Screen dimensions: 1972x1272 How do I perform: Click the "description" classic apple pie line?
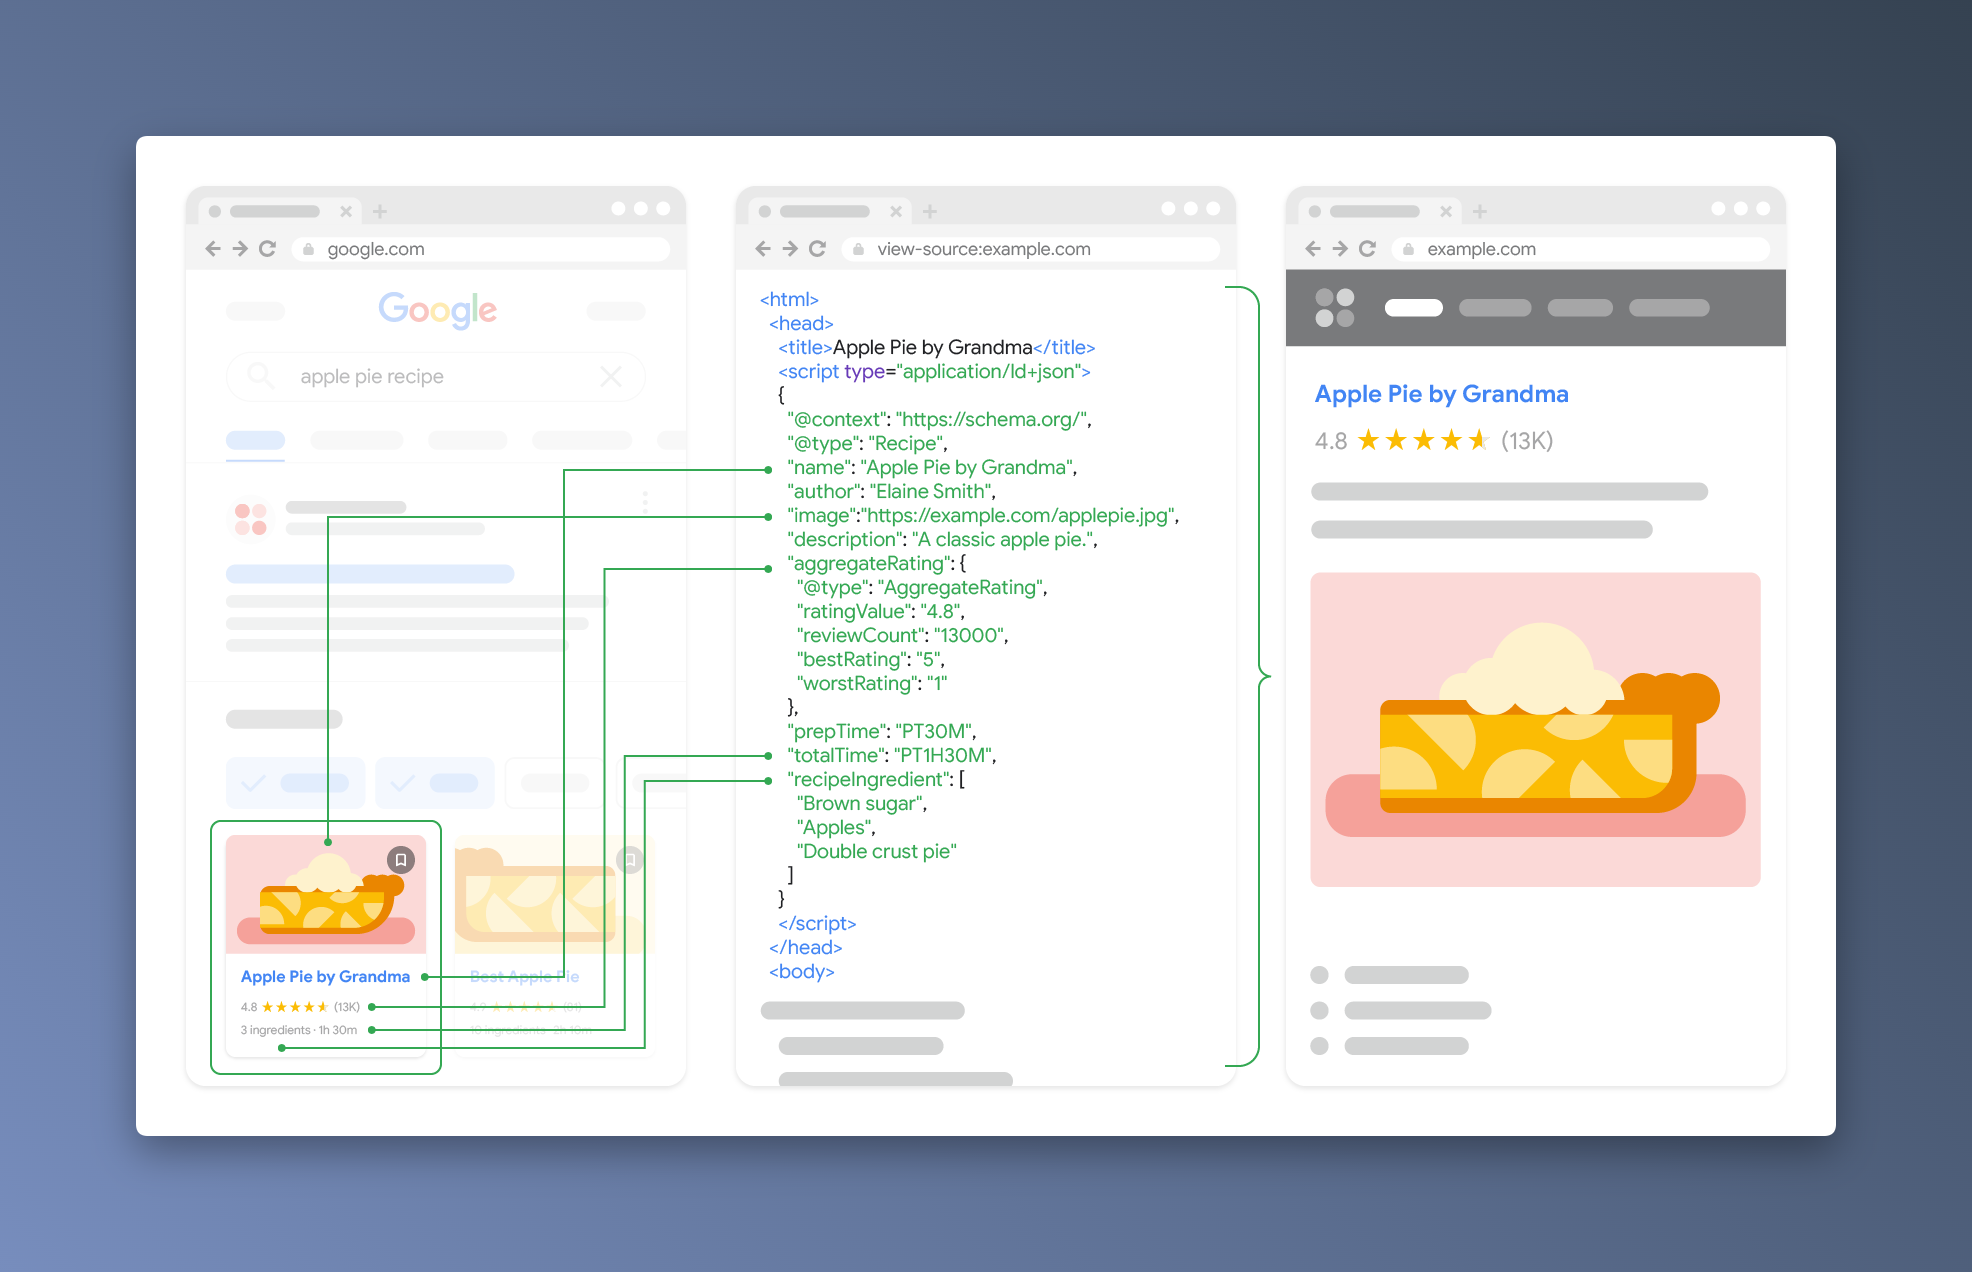[942, 539]
